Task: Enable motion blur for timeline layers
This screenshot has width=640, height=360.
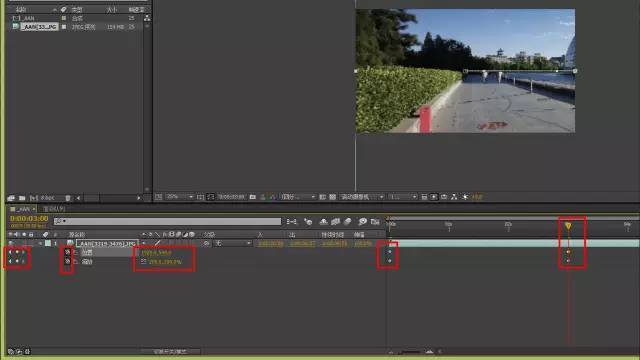Action: pyautogui.click(x=347, y=222)
